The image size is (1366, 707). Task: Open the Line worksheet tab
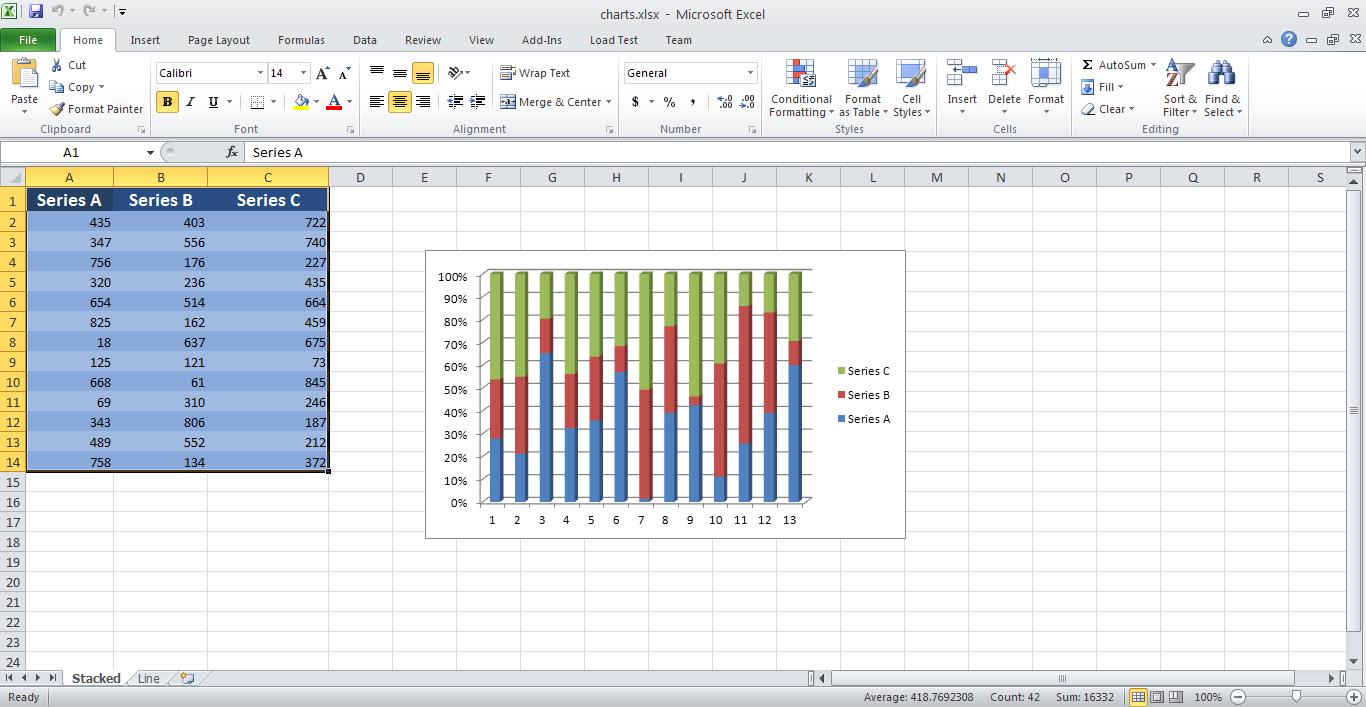(148, 678)
